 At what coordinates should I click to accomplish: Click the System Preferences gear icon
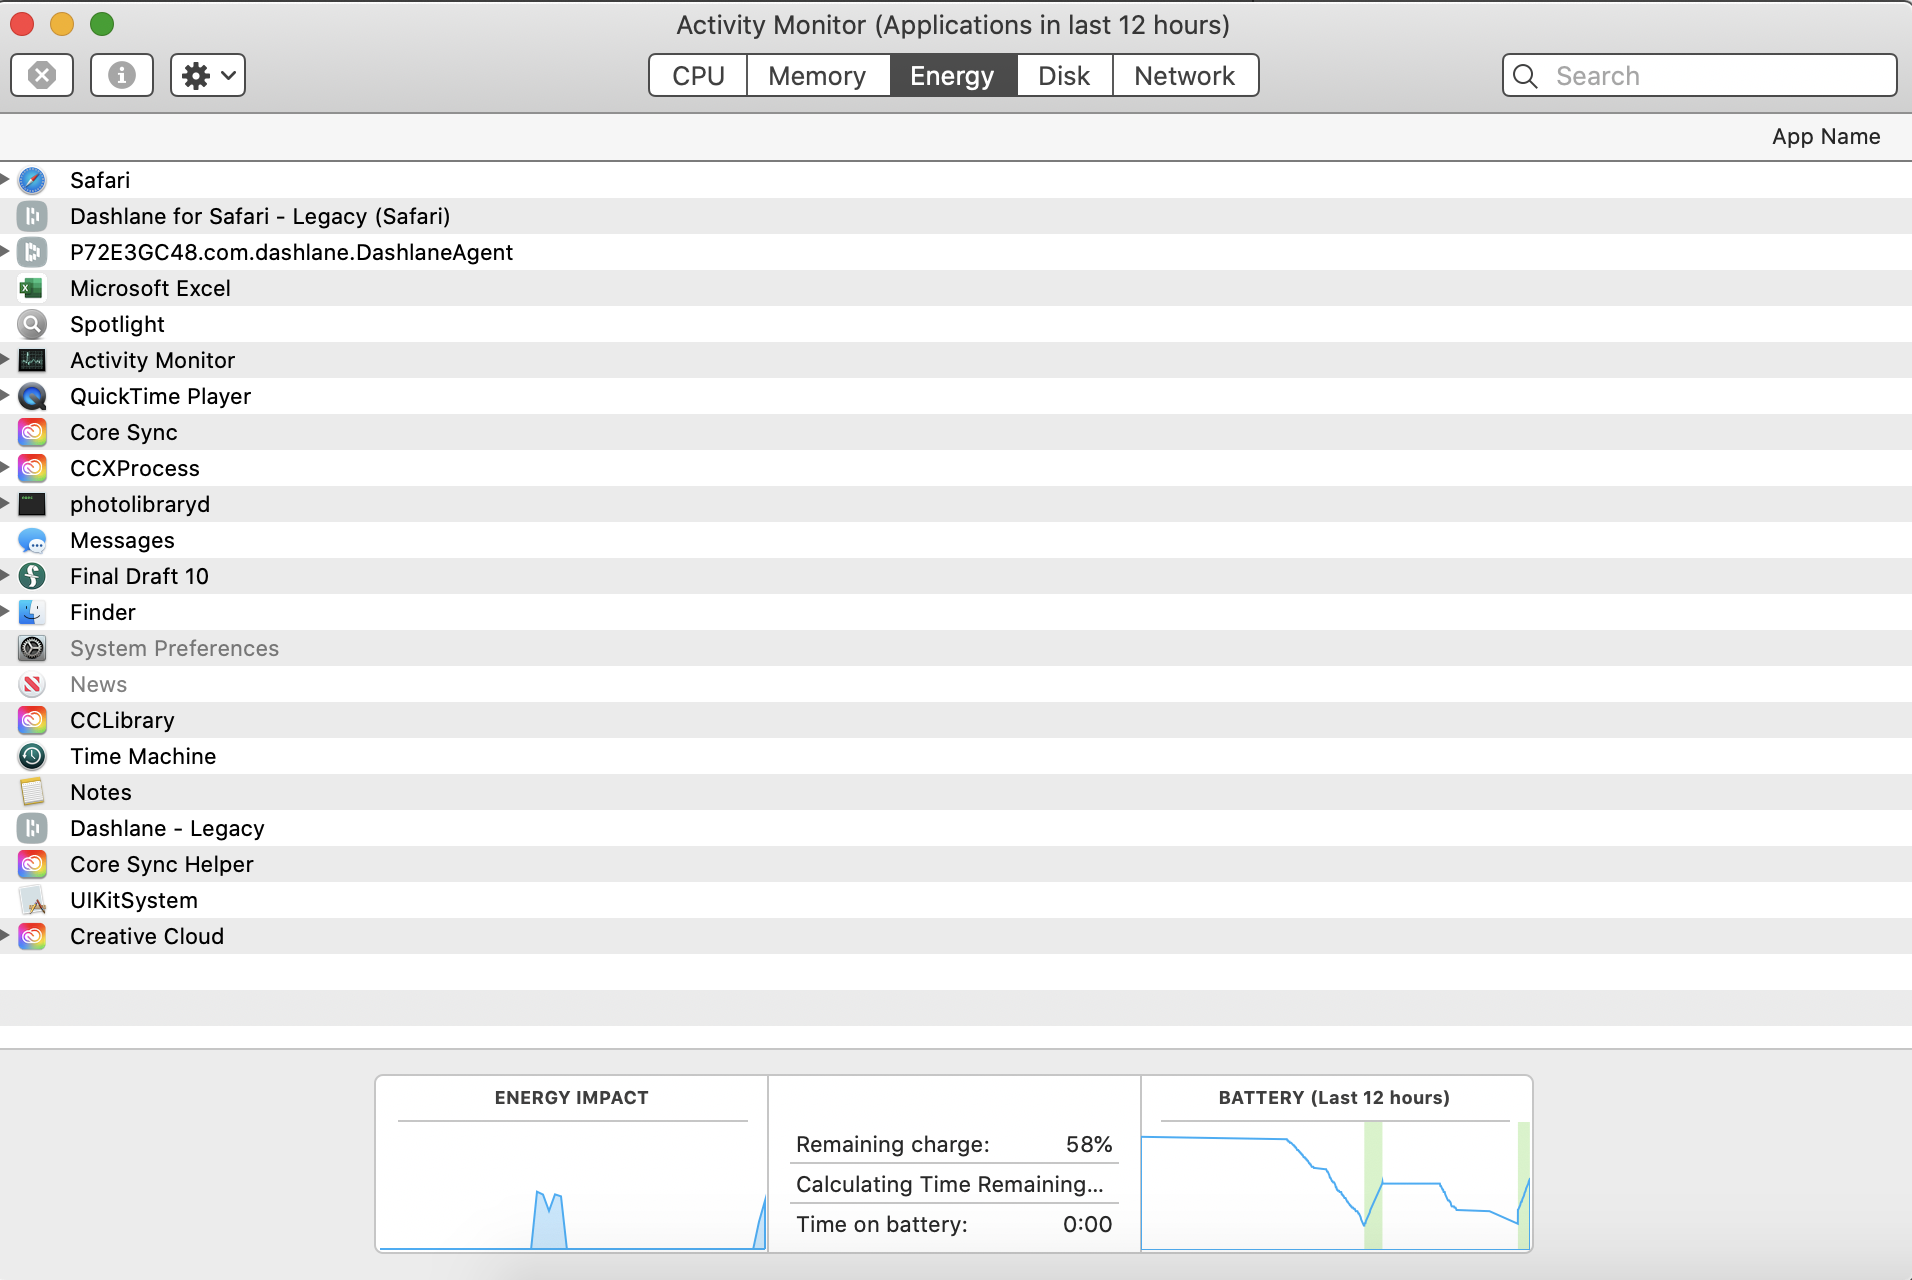(x=32, y=648)
